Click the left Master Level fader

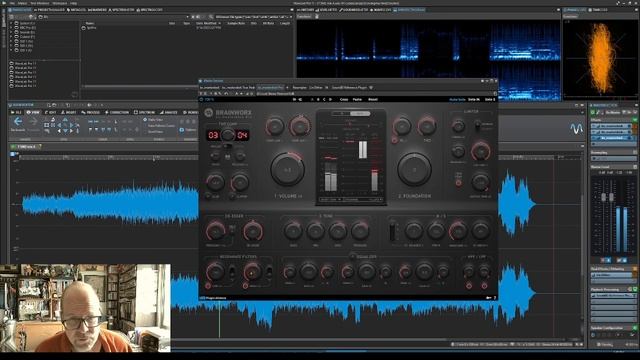(603, 197)
